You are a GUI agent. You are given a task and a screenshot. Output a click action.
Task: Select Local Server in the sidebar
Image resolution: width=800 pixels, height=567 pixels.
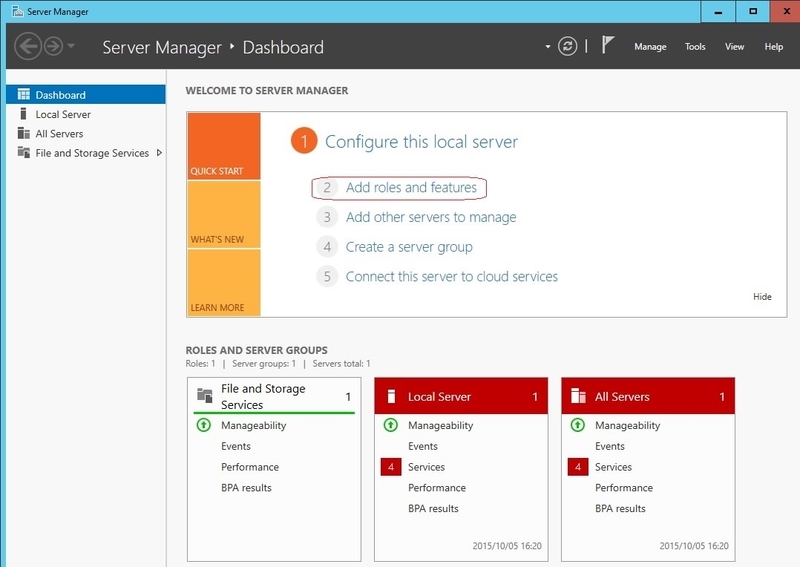pyautogui.click(x=86, y=114)
